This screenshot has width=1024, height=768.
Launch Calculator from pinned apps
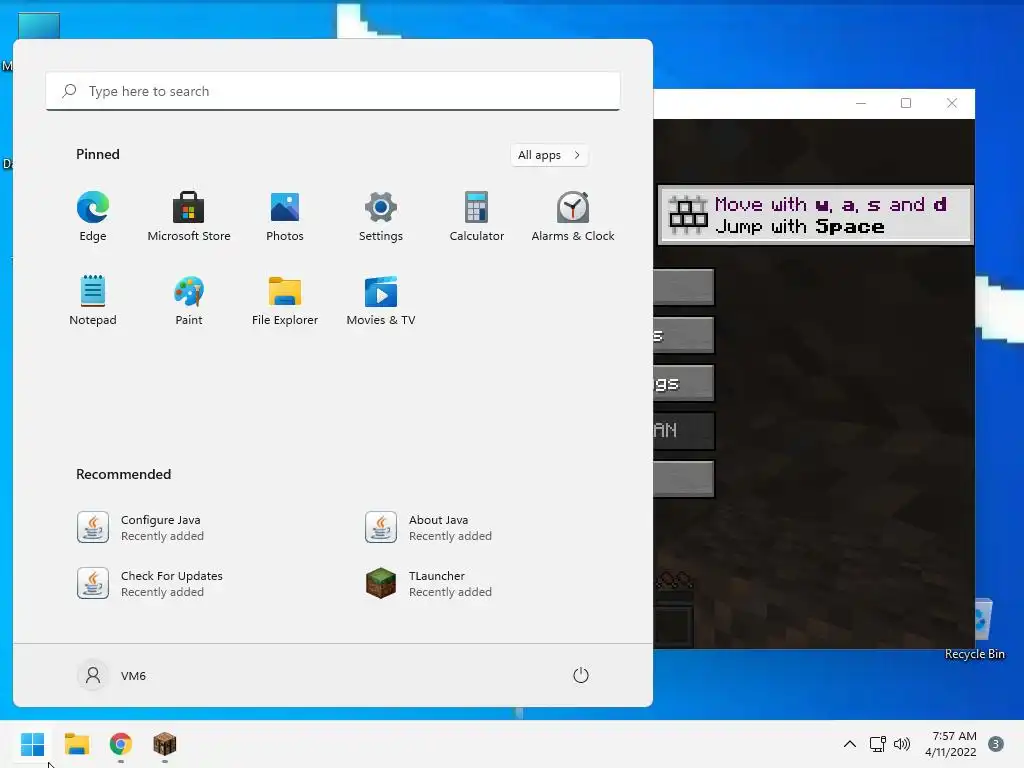coord(477,216)
